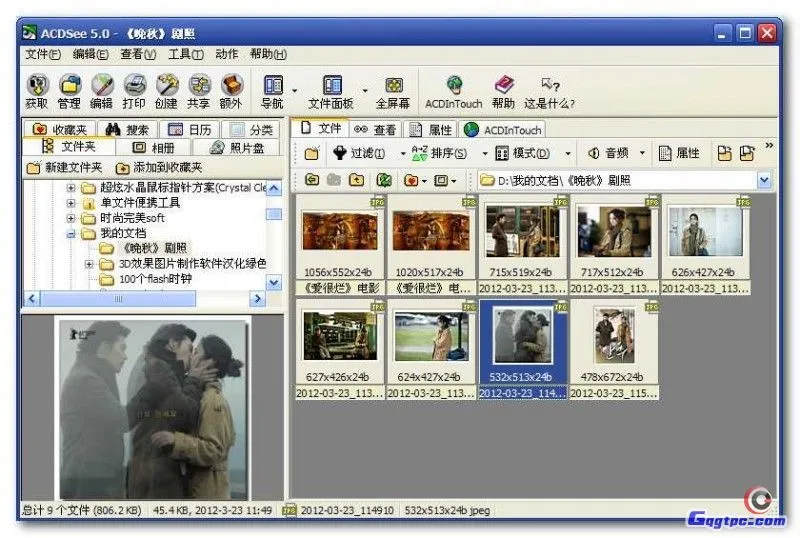Open the 额外 (Extras) toolbar icon
The height and width of the screenshot is (538, 800).
coord(231,91)
